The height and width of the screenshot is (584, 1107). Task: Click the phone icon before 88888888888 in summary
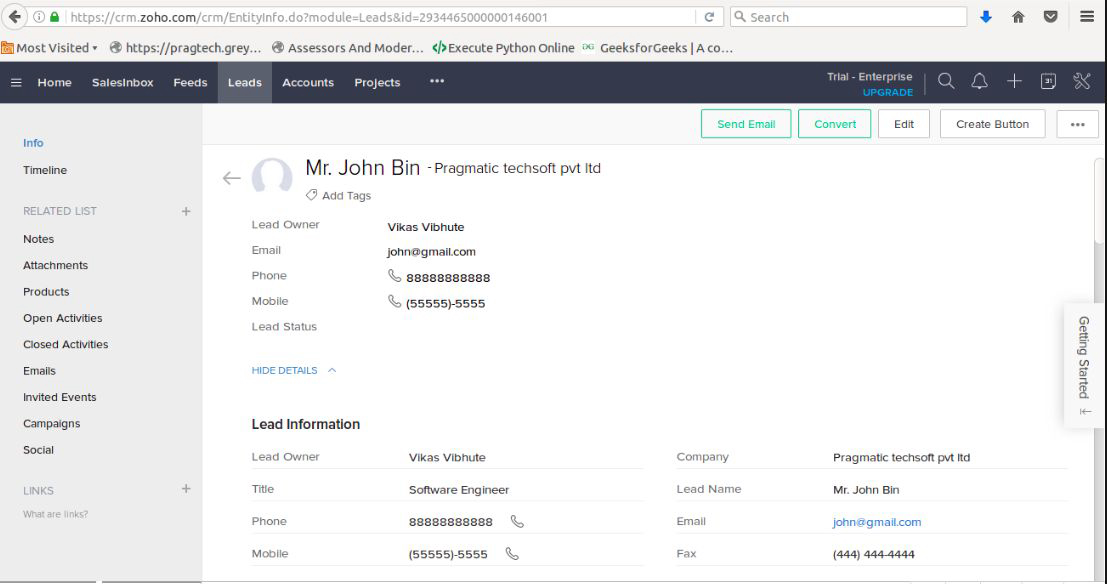tap(395, 275)
